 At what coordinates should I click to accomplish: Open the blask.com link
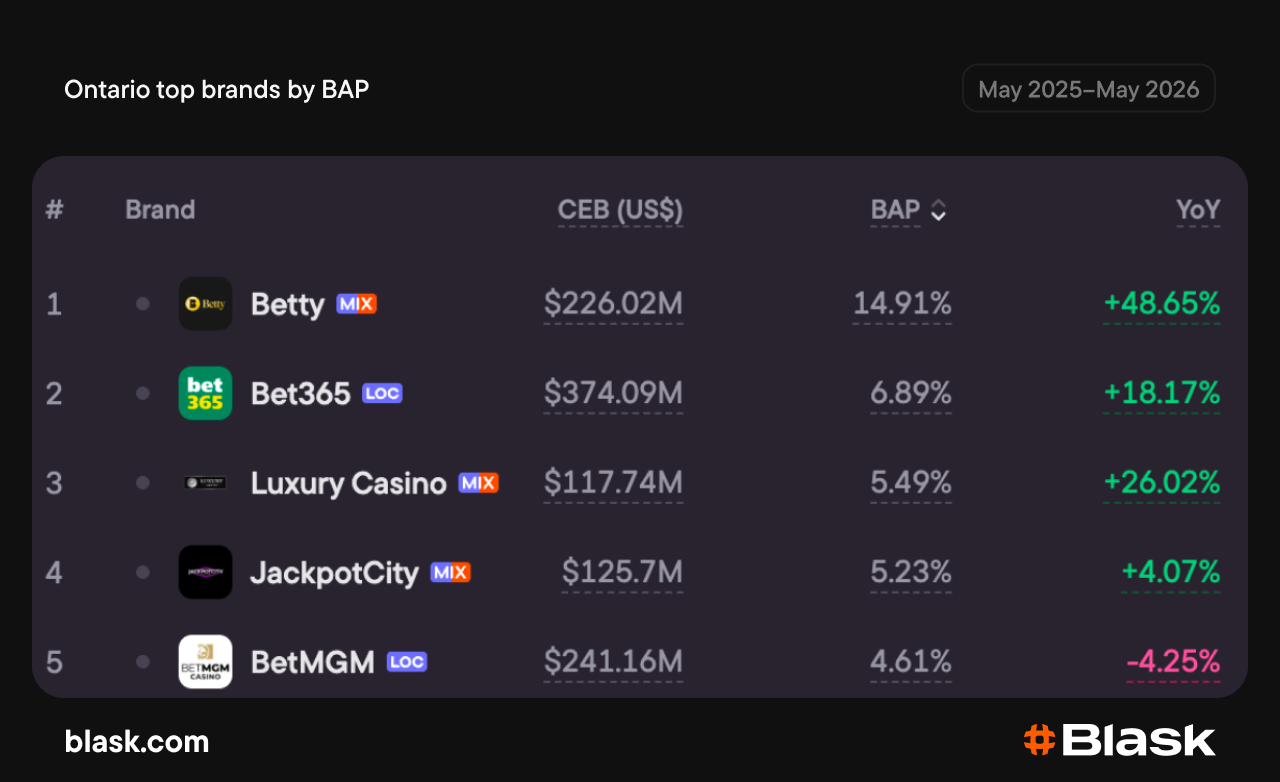[x=137, y=742]
